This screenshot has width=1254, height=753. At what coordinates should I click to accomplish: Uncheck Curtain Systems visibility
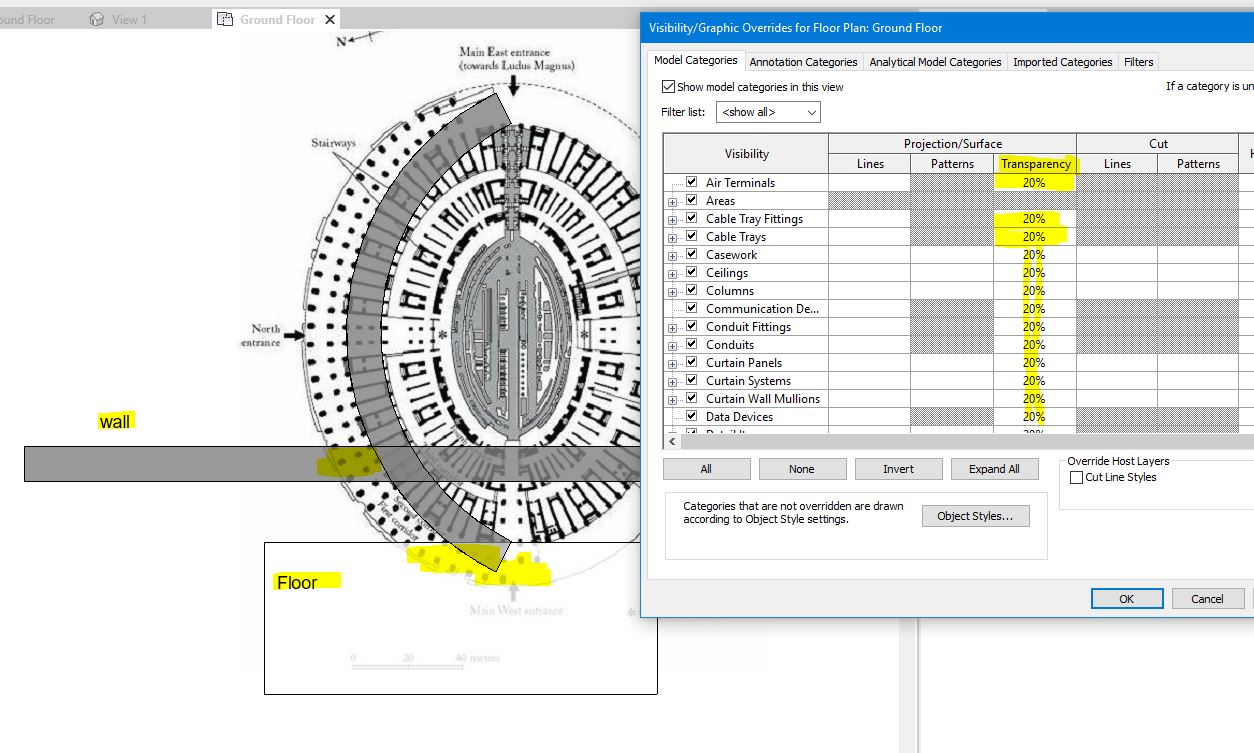[692, 380]
